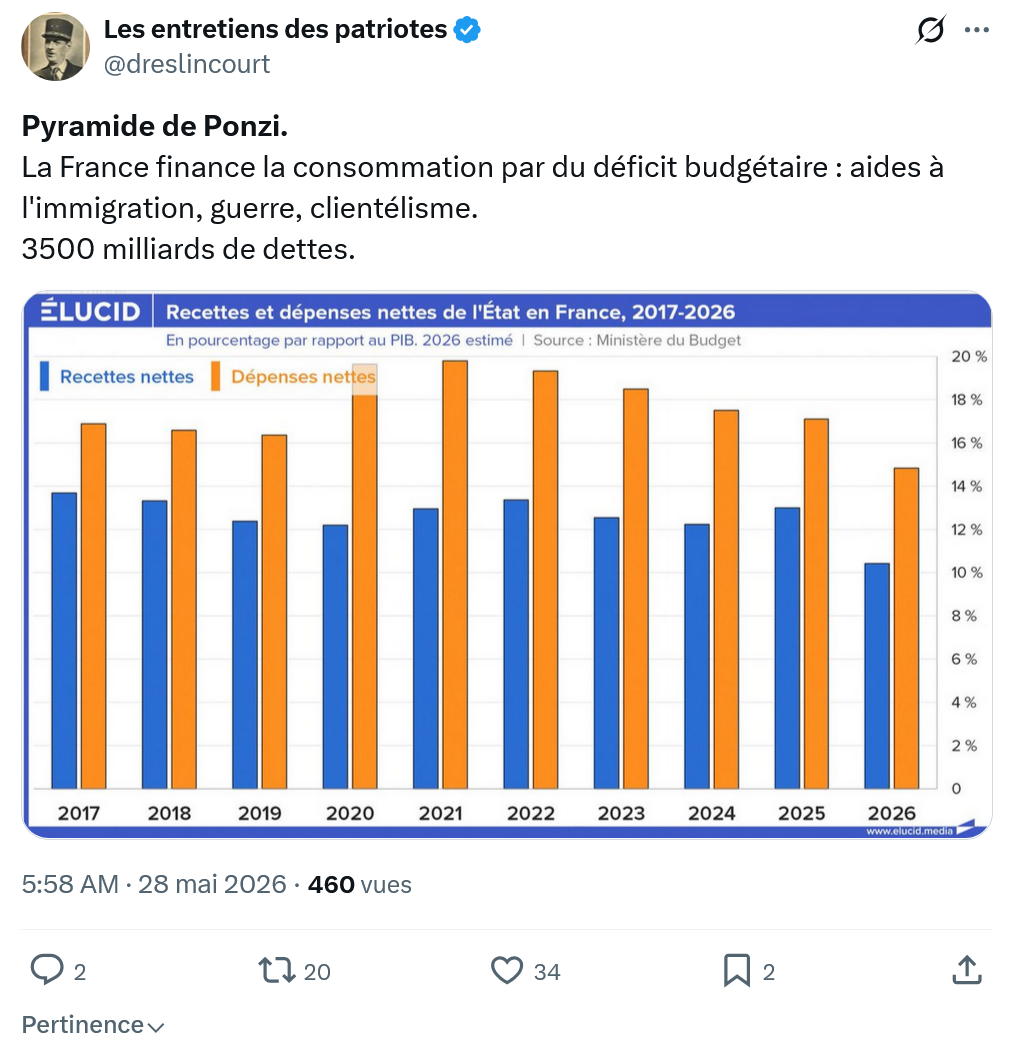Open the profile avatar photo

(x=56, y=46)
